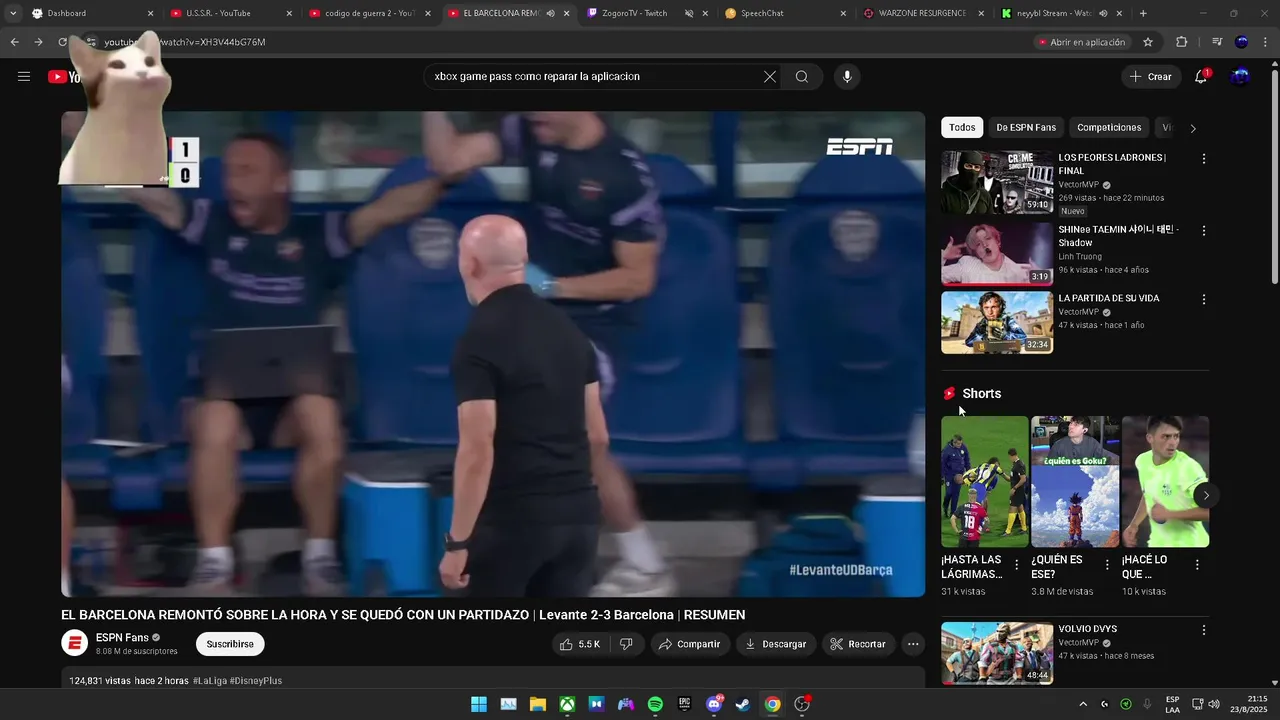Image resolution: width=1280 pixels, height=720 pixels.
Task: Open the ¿quién es Goku? short thumbnail
Action: click(1075, 481)
